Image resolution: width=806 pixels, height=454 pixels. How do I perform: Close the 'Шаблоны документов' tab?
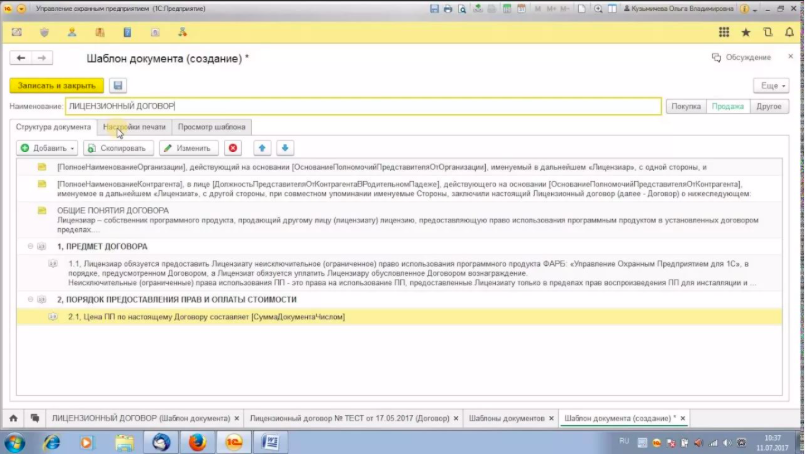click(x=551, y=419)
